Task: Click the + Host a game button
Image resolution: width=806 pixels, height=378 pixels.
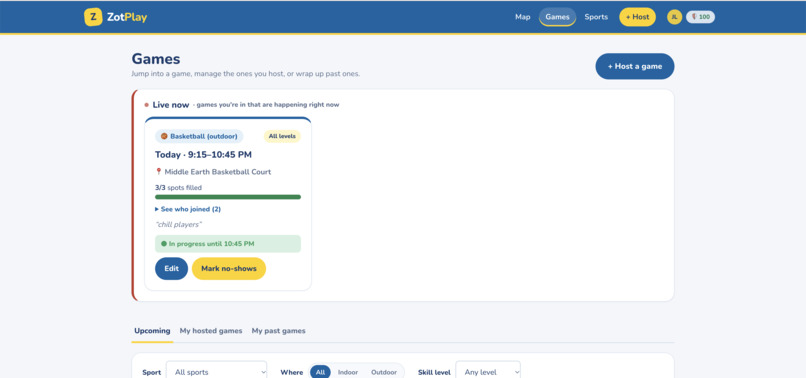Action: tap(635, 66)
